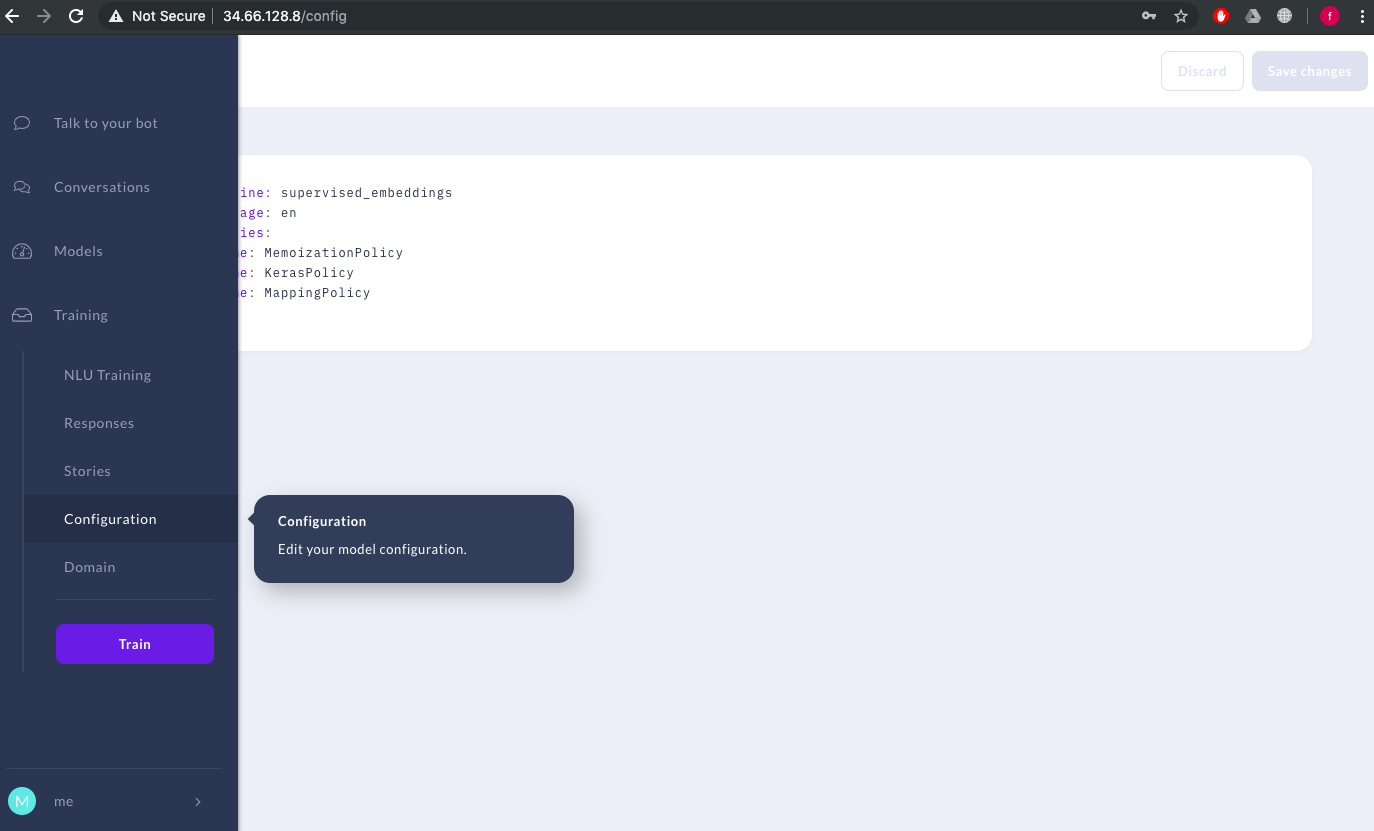This screenshot has height=831, width=1374.
Task: Discard the configuration changes
Action: click(x=1202, y=71)
